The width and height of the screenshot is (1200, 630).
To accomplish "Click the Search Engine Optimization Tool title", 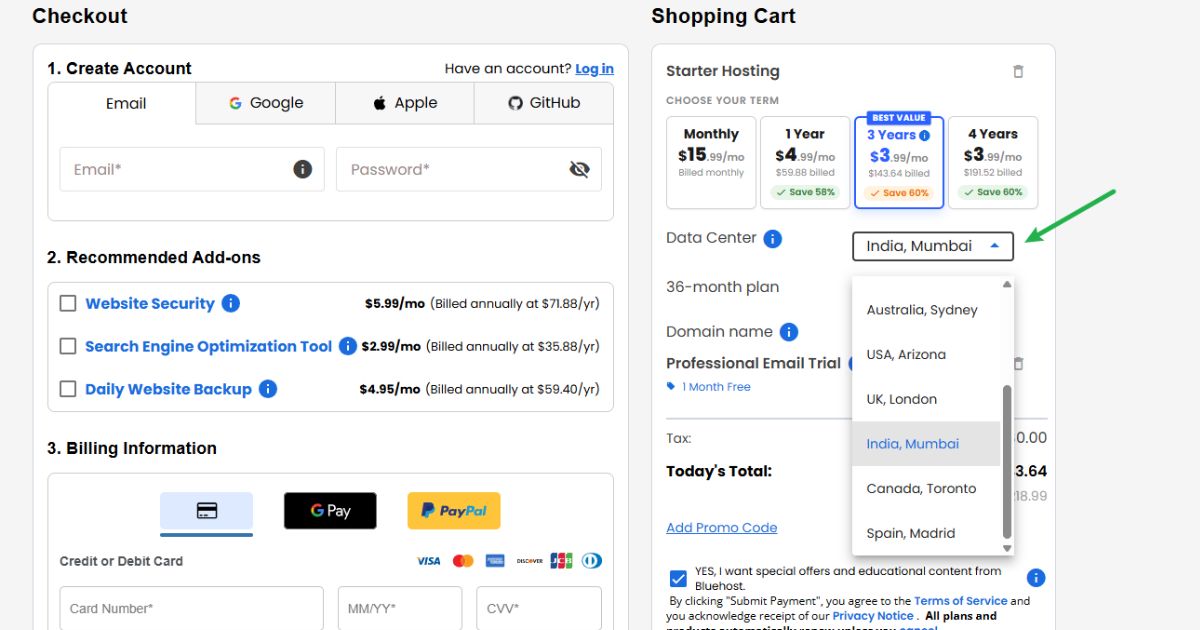I will point(208,346).
